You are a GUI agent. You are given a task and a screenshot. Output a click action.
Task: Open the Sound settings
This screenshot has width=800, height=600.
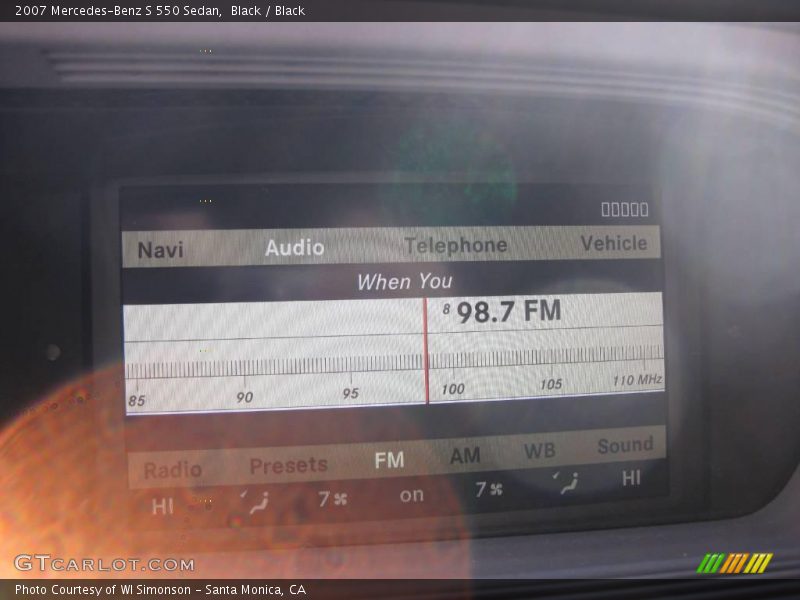[x=625, y=445]
